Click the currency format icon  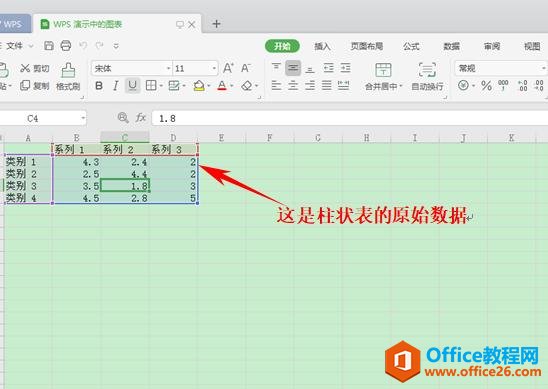(463, 85)
